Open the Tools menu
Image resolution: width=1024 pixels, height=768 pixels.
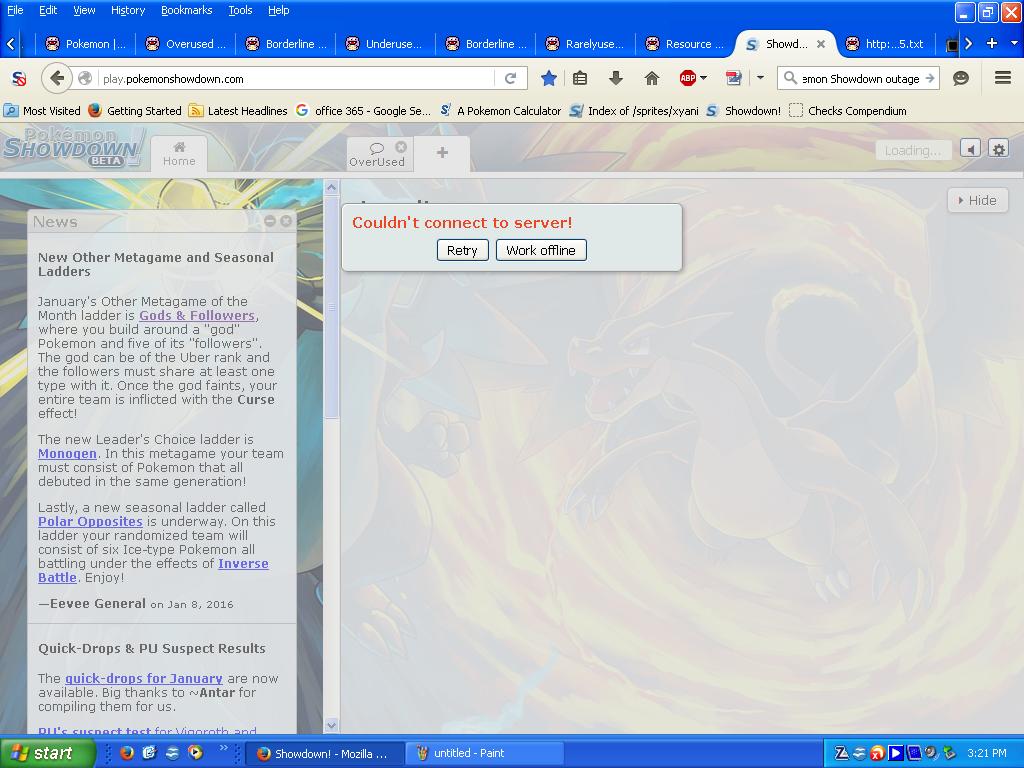(x=240, y=10)
